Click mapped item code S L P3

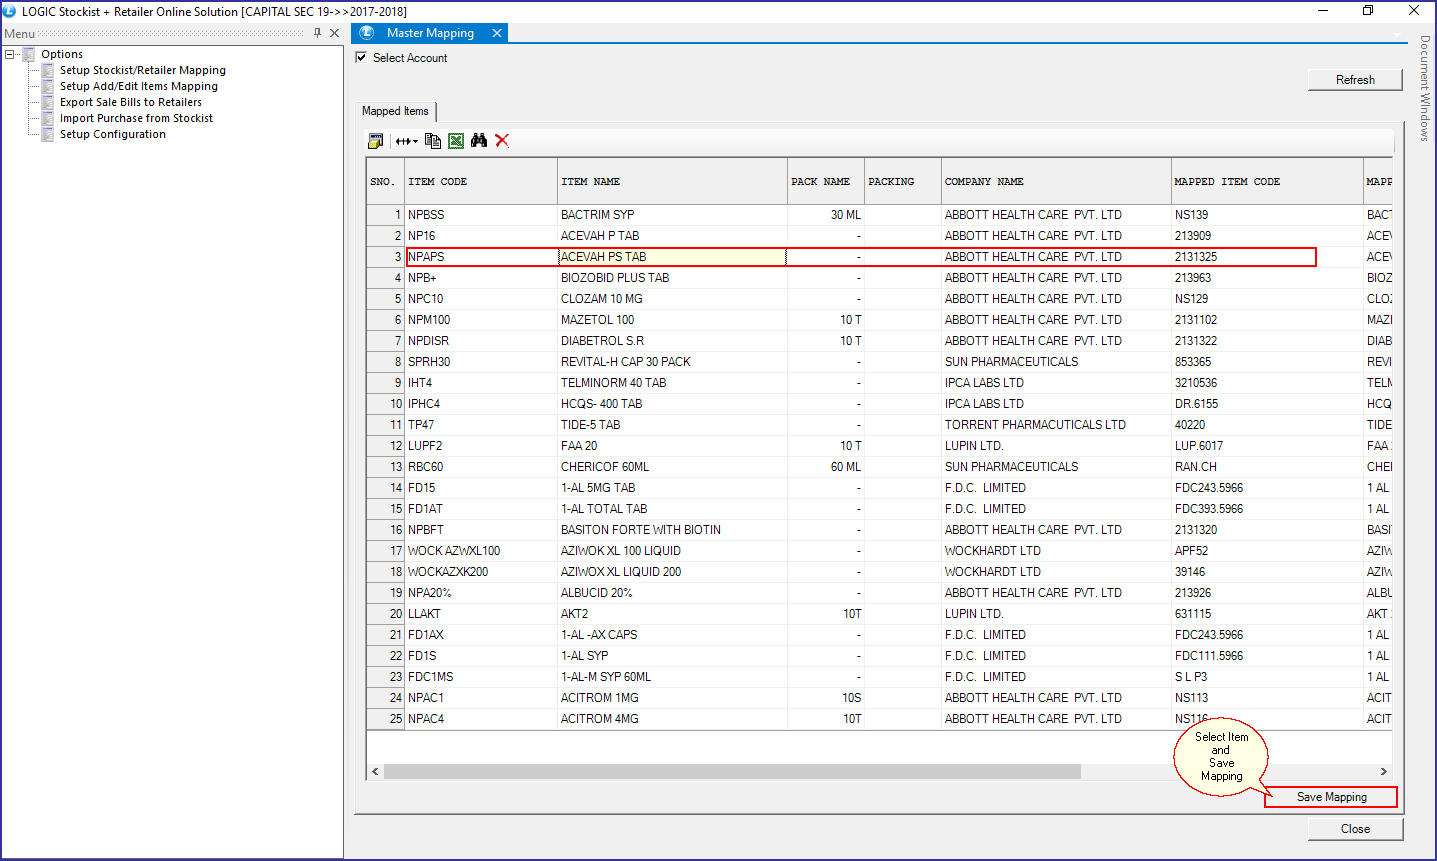pyautogui.click(x=1267, y=677)
